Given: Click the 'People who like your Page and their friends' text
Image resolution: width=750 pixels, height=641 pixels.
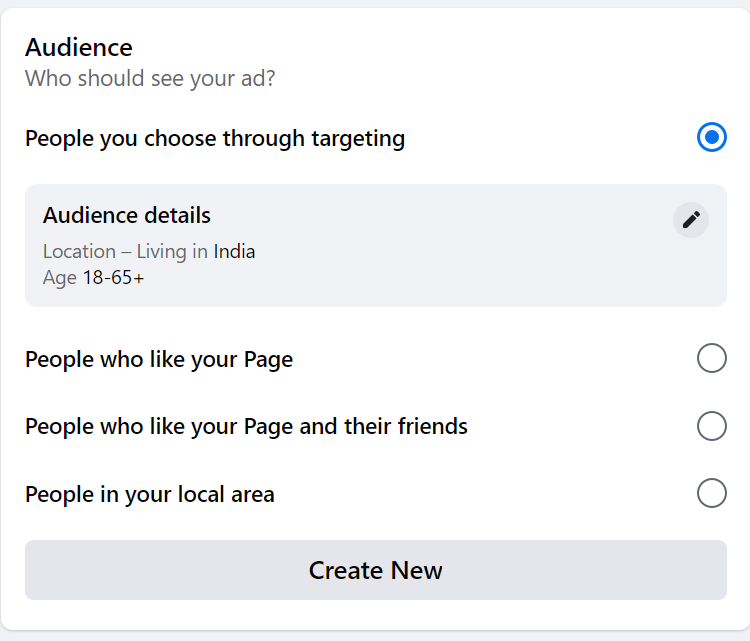Looking at the screenshot, I should [x=246, y=427].
